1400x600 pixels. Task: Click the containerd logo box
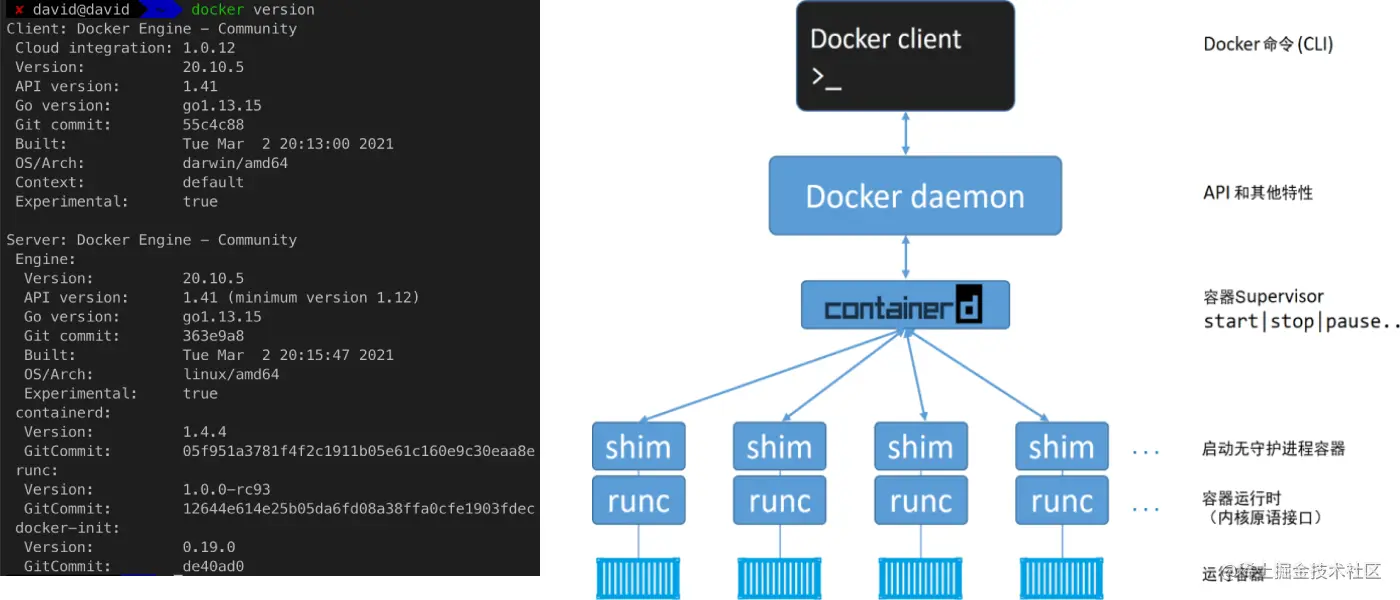(905, 305)
